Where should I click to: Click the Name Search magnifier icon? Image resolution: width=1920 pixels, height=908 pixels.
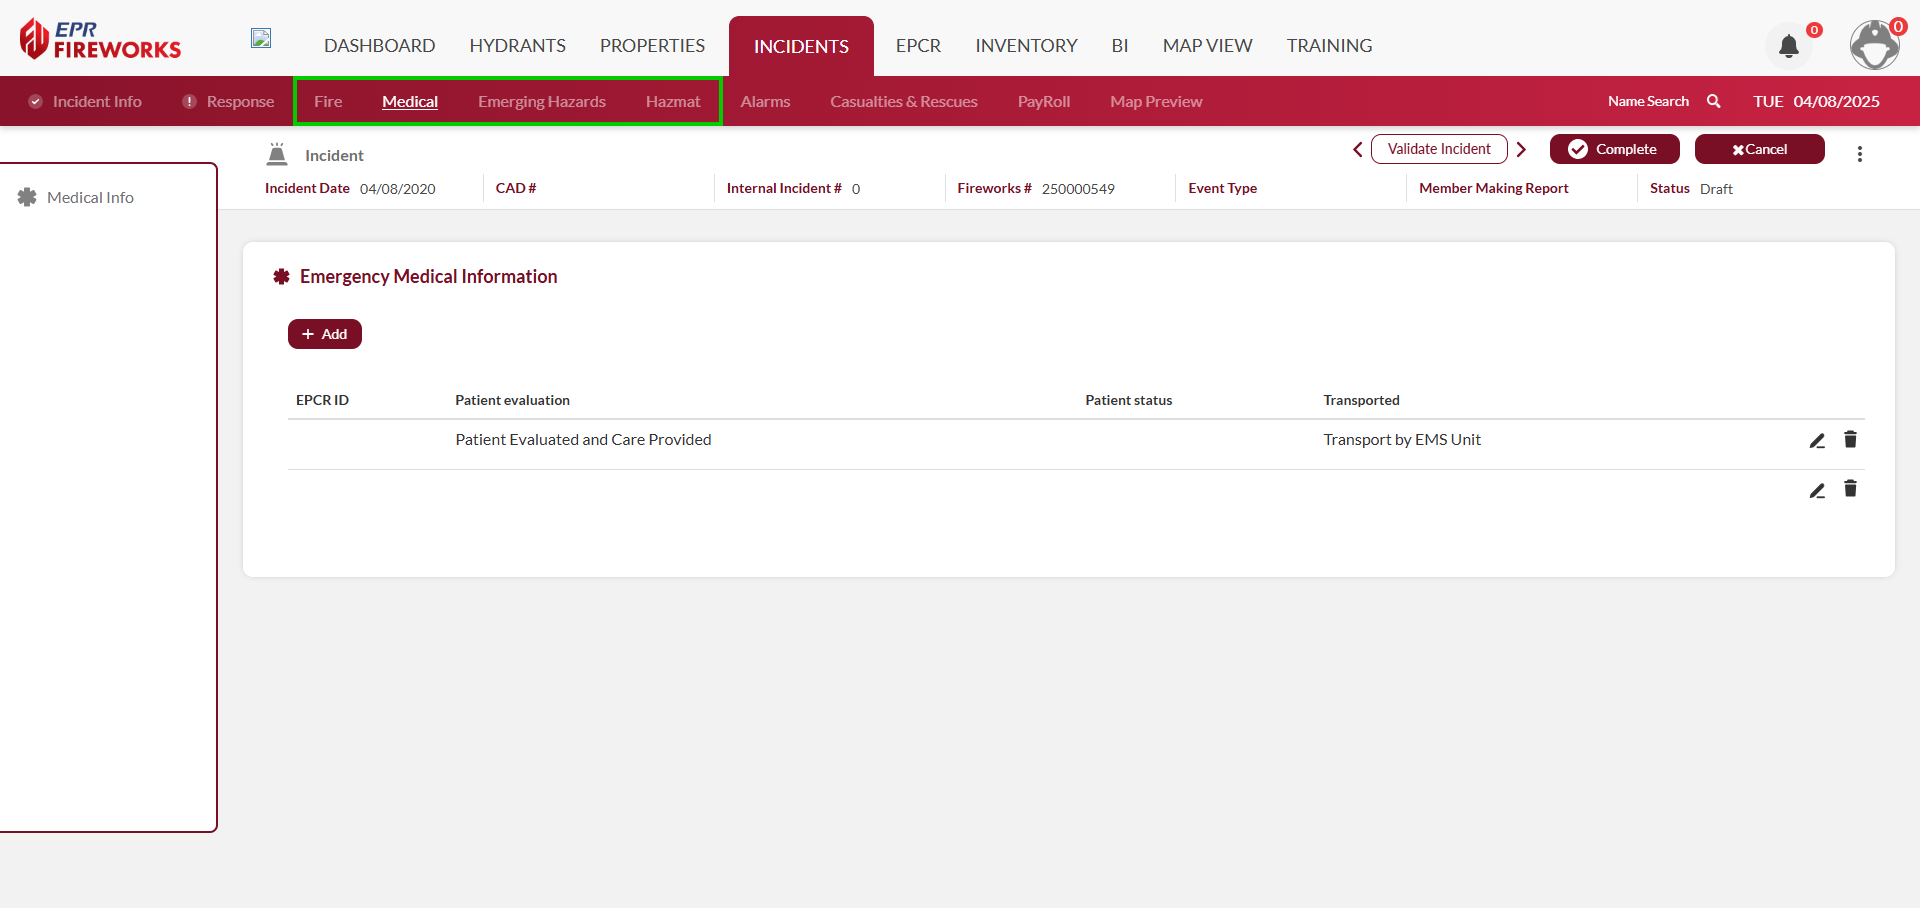(1713, 101)
